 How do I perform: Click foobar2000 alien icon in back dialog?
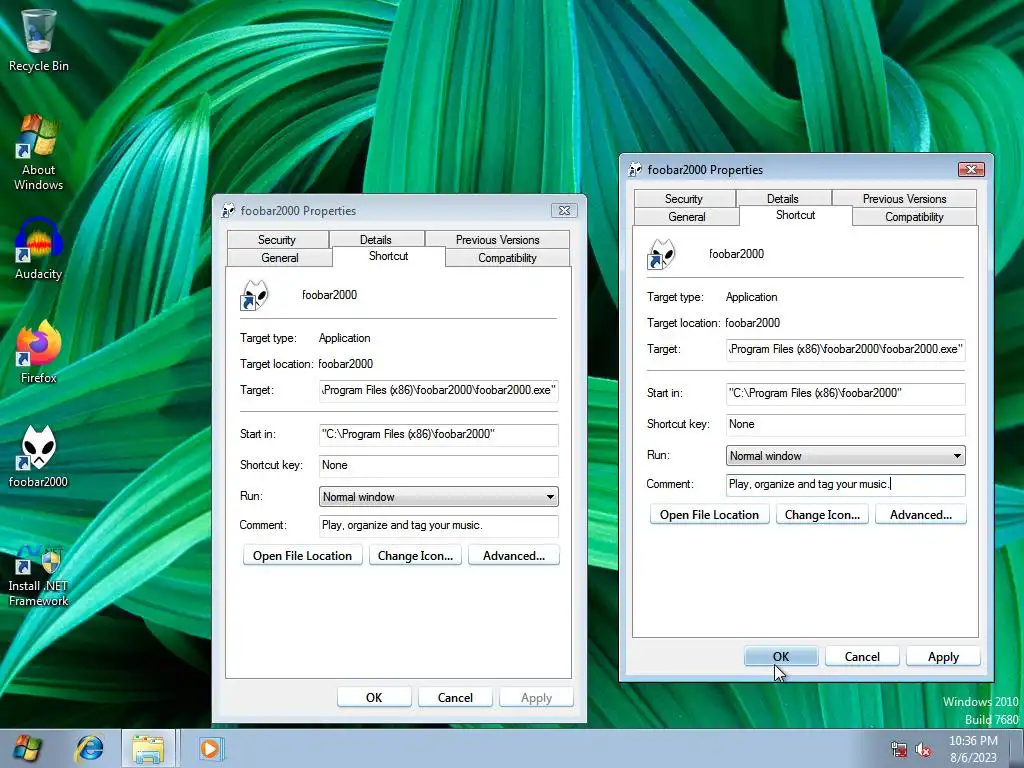click(x=254, y=295)
